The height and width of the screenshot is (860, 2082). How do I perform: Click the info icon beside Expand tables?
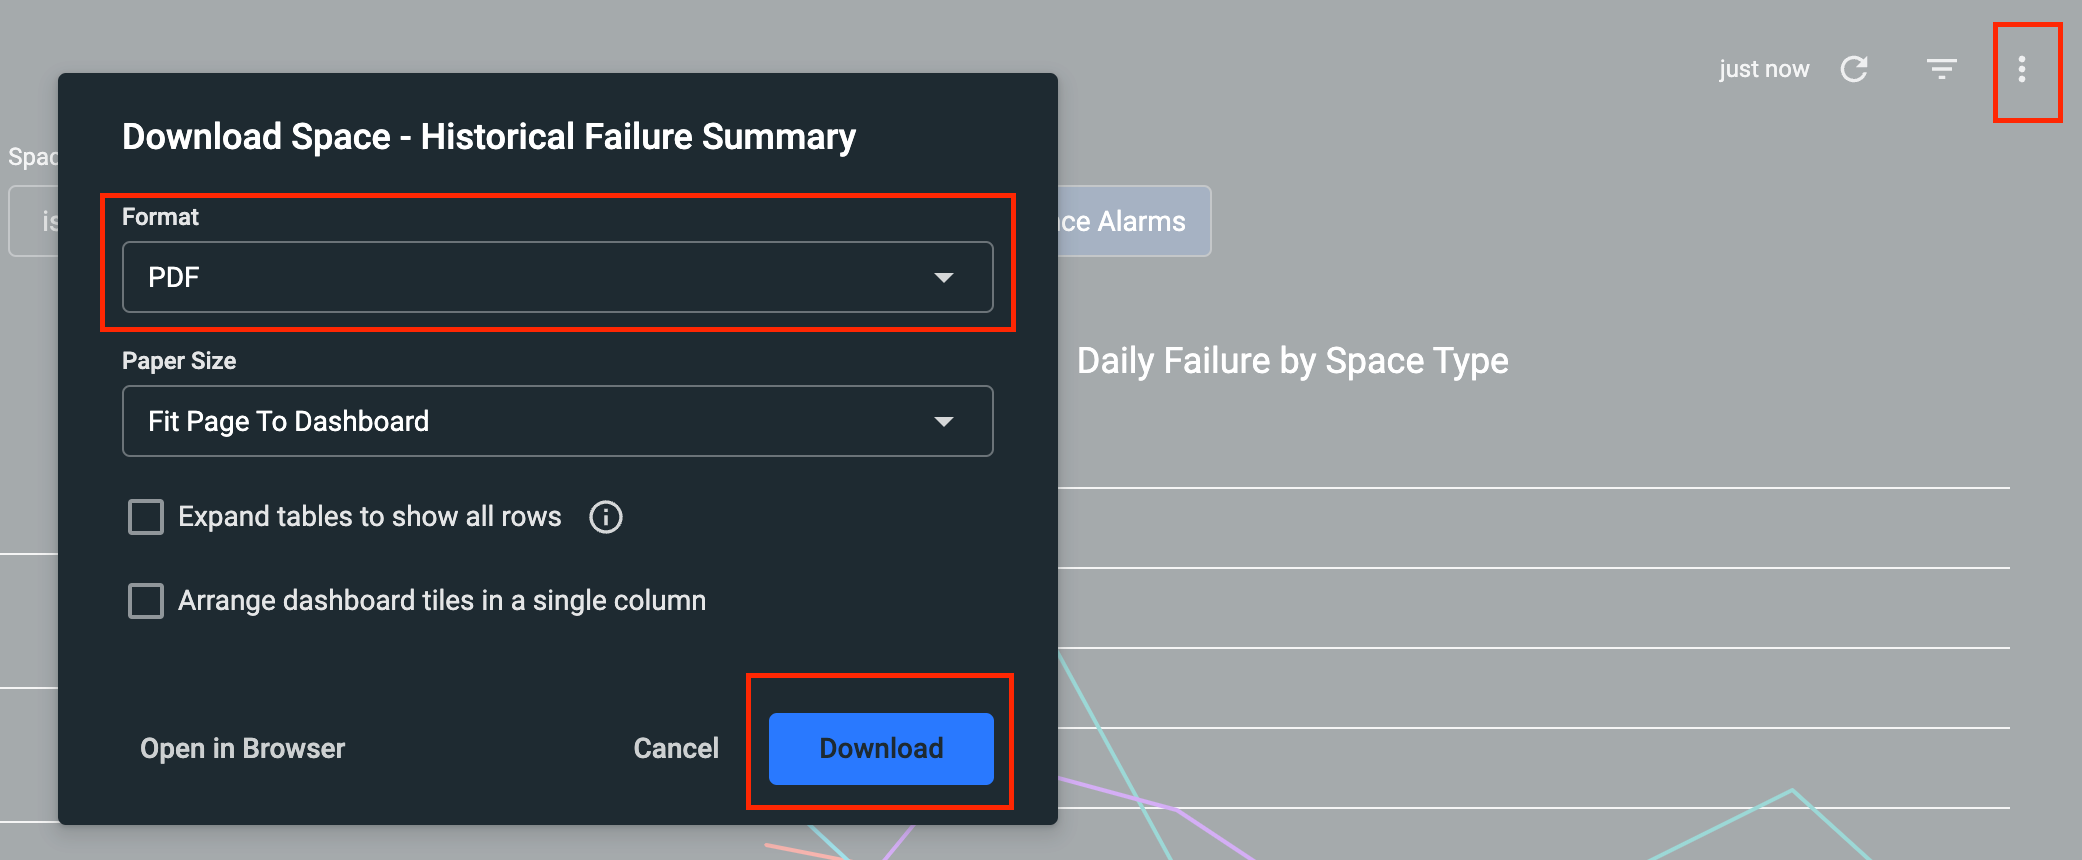click(605, 517)
